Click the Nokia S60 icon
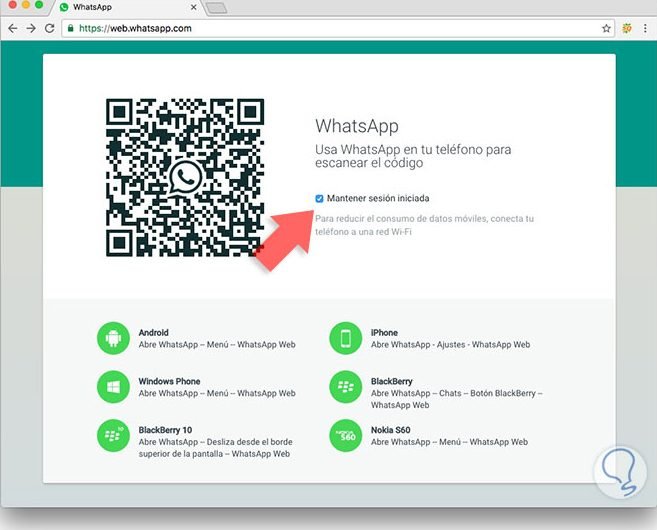The width and height of the screenshot is (657, 530). click(345, 435)
